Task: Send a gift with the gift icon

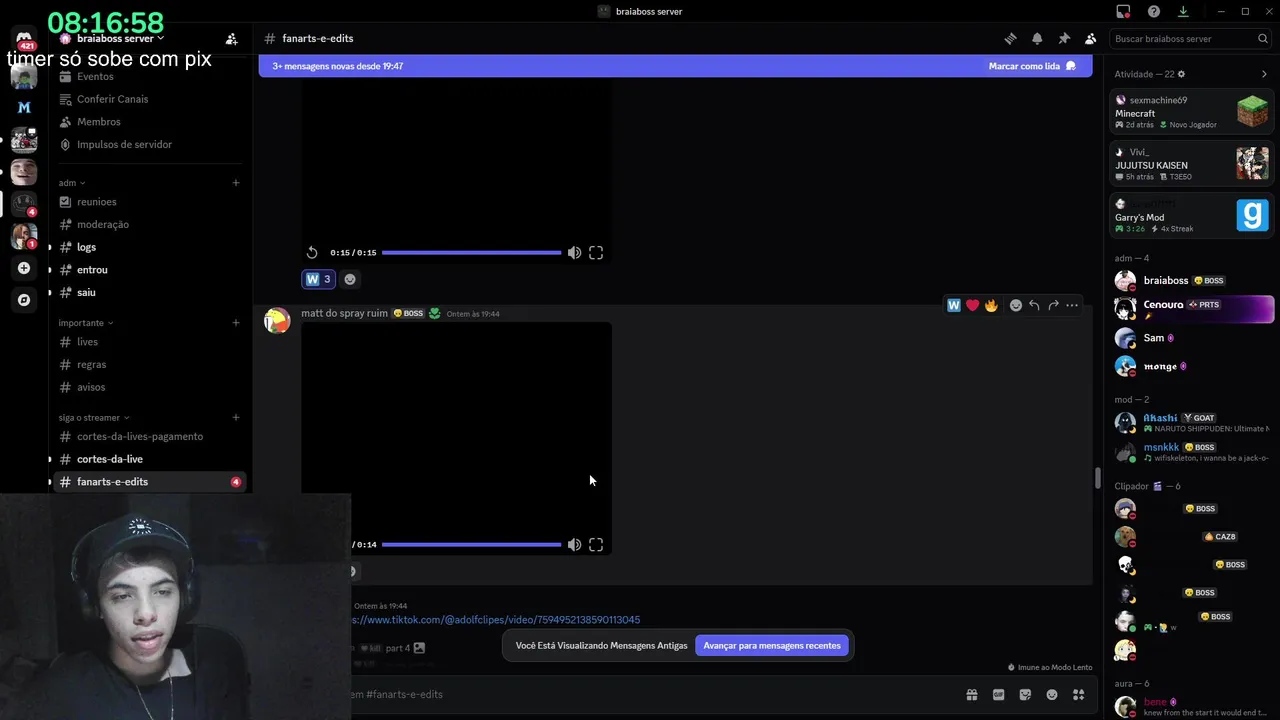Action: tap(971, 694)
